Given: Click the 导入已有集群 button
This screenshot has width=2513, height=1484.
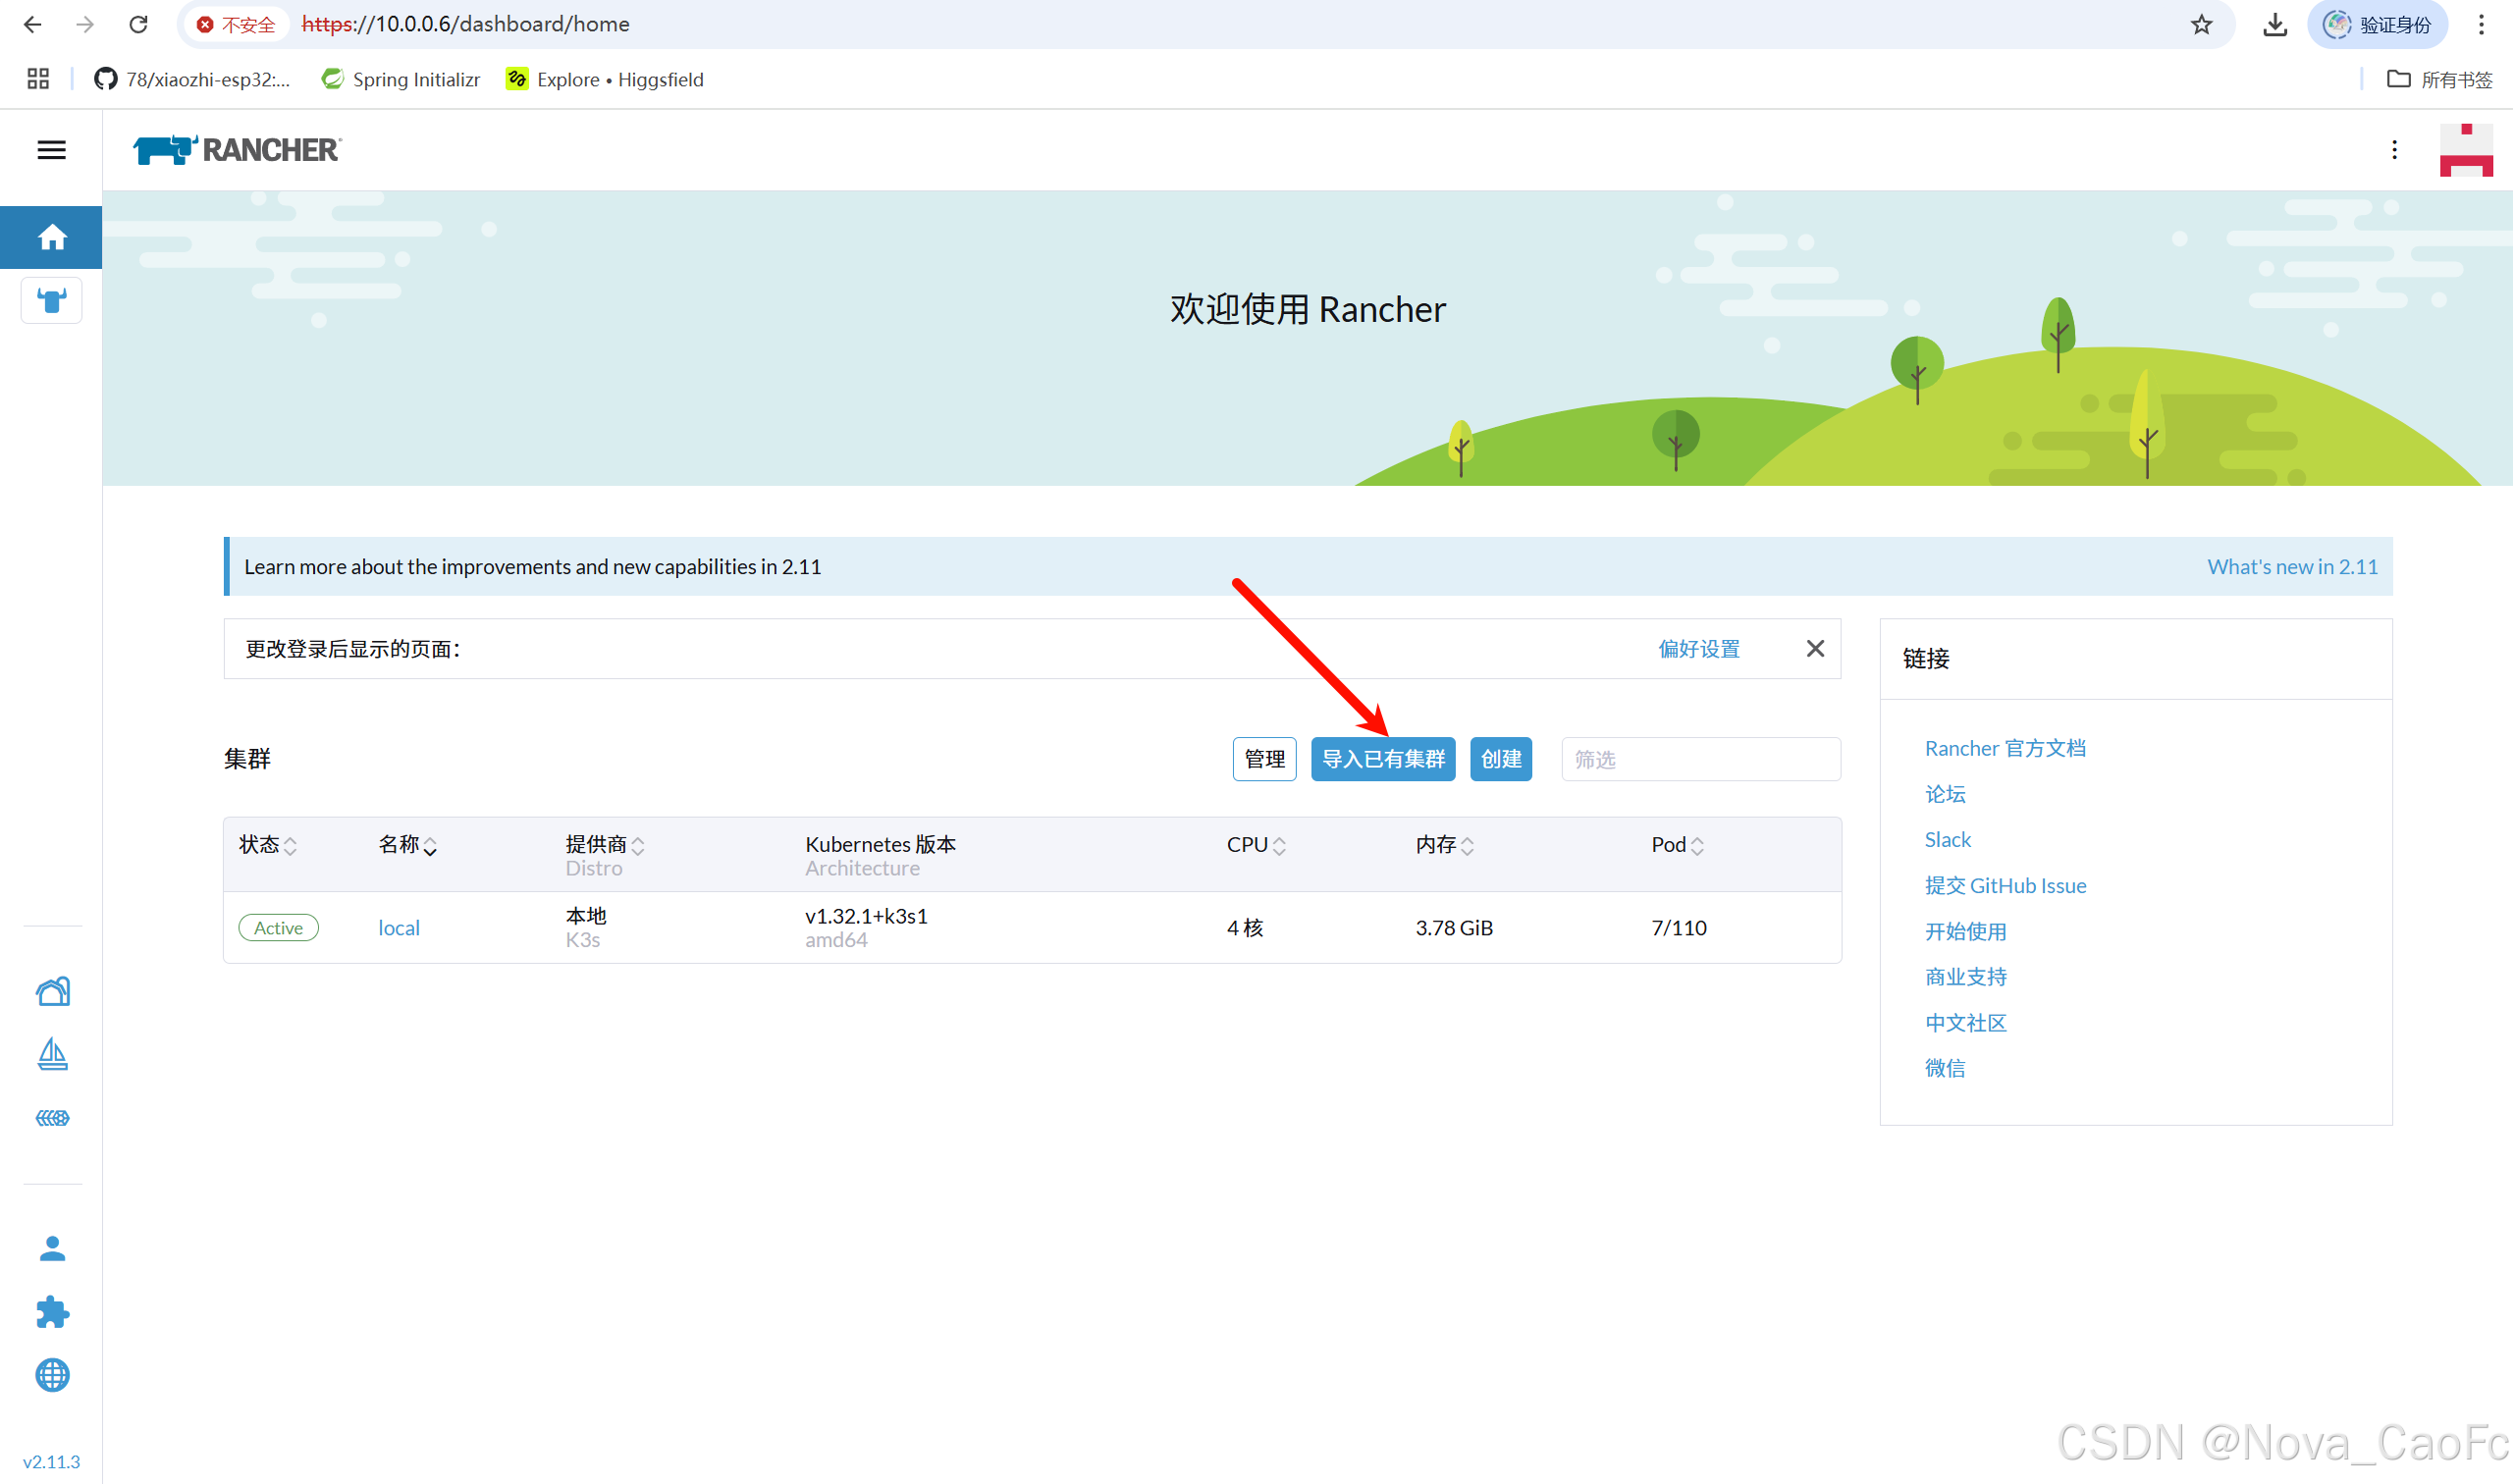Looking at the screenshot, I should point(1383,759).
